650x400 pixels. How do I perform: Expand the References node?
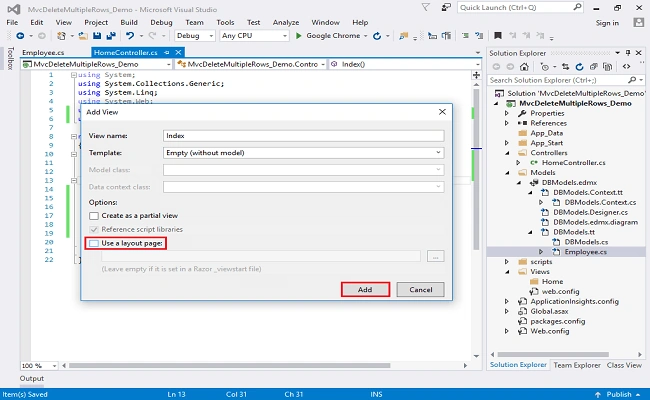point(507,123)
